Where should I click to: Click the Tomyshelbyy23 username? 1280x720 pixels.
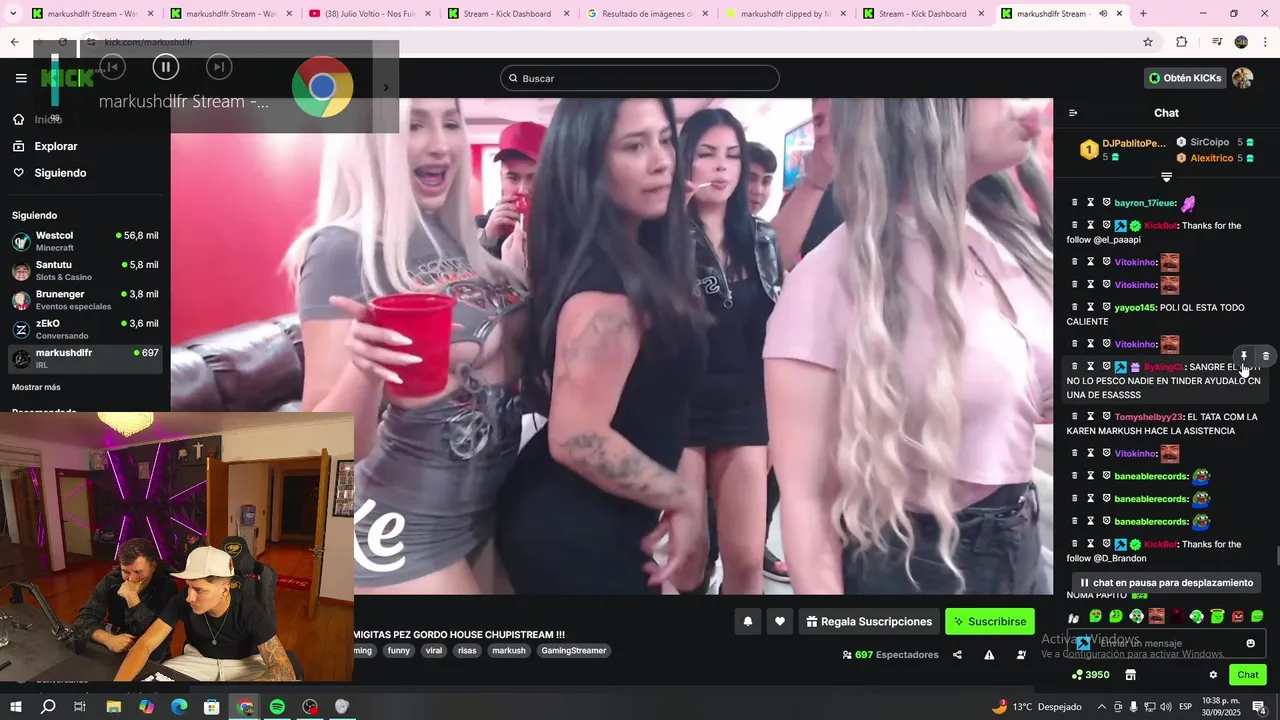(x=1148, y=417)
